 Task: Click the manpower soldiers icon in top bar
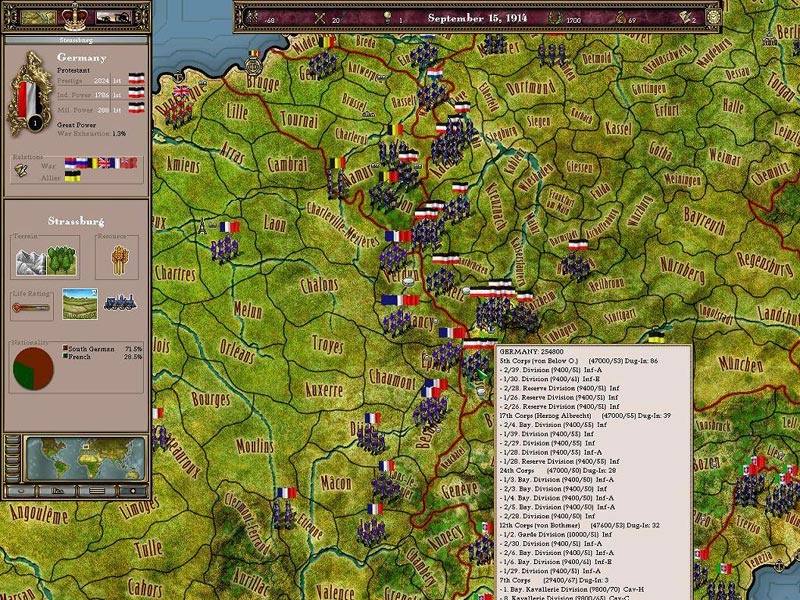[x=253, y=18]
